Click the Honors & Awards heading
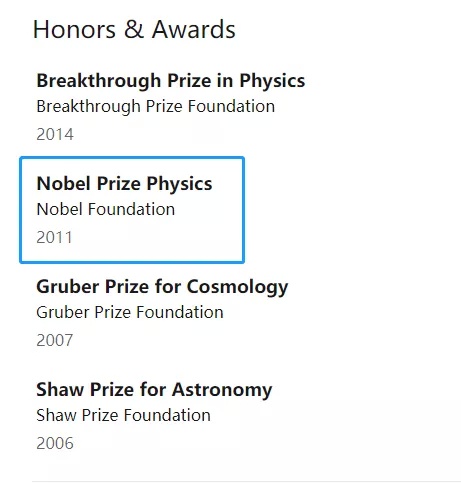This screenshot has height=484, width=461. coord(134,29)
